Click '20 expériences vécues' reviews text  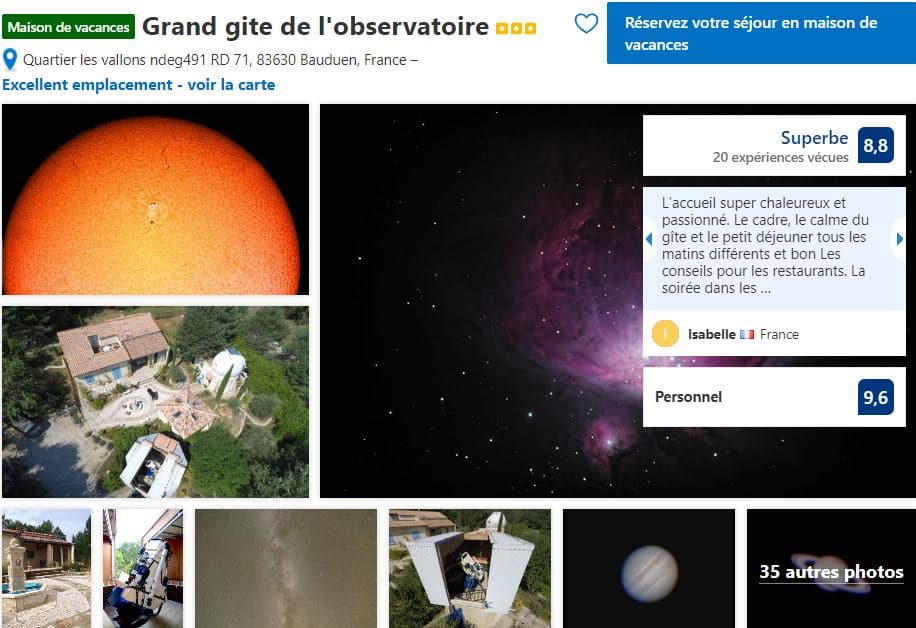pos(780,157)
